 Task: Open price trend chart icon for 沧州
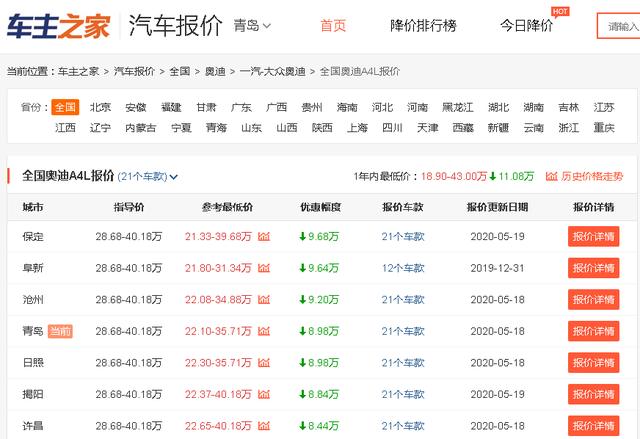click(264, 299)
